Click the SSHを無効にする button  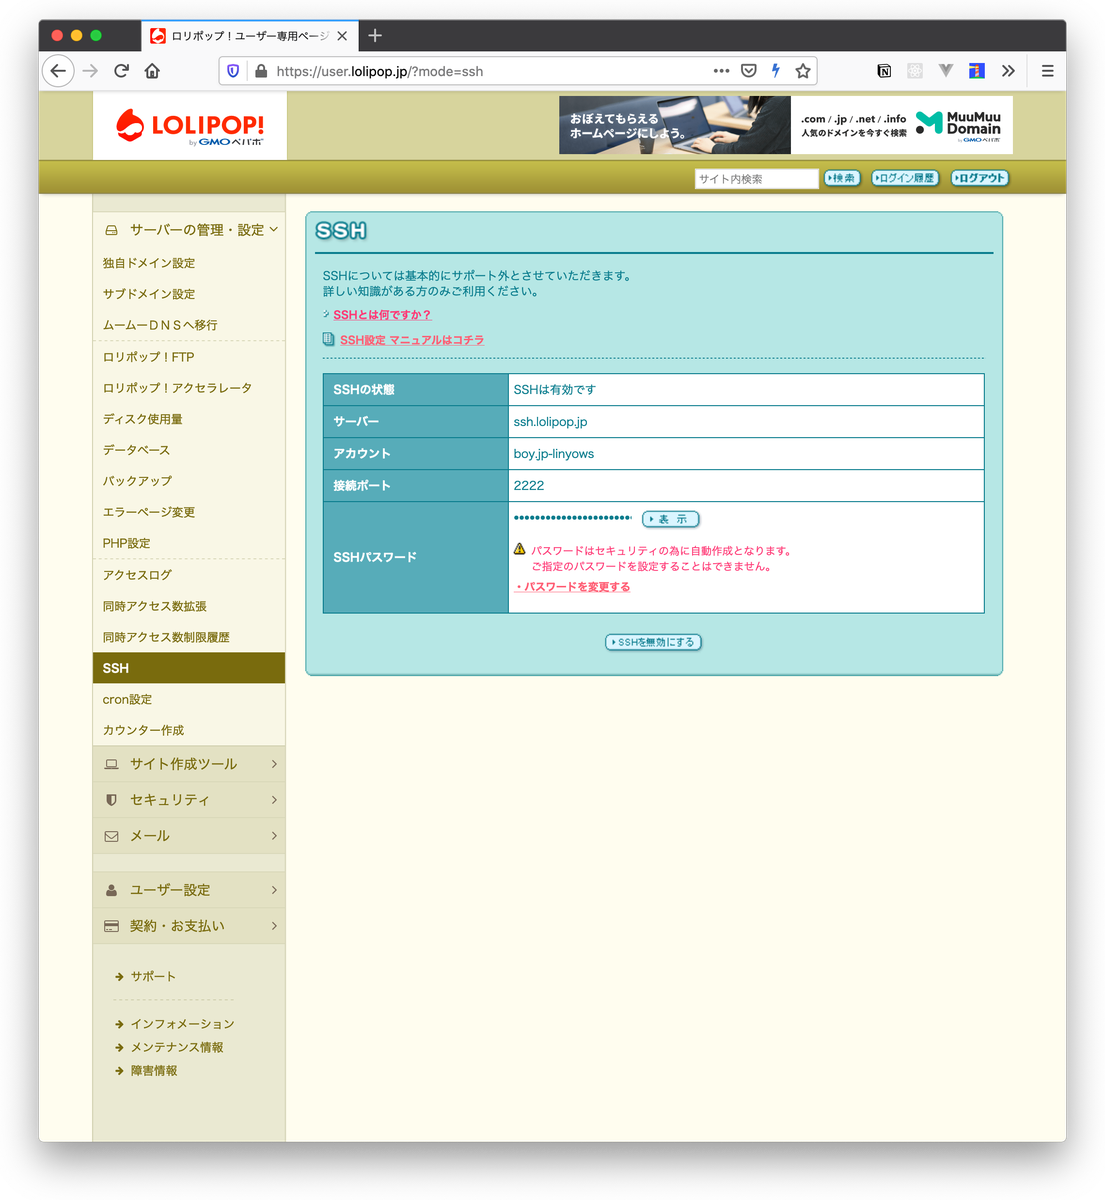coord(653,641)
